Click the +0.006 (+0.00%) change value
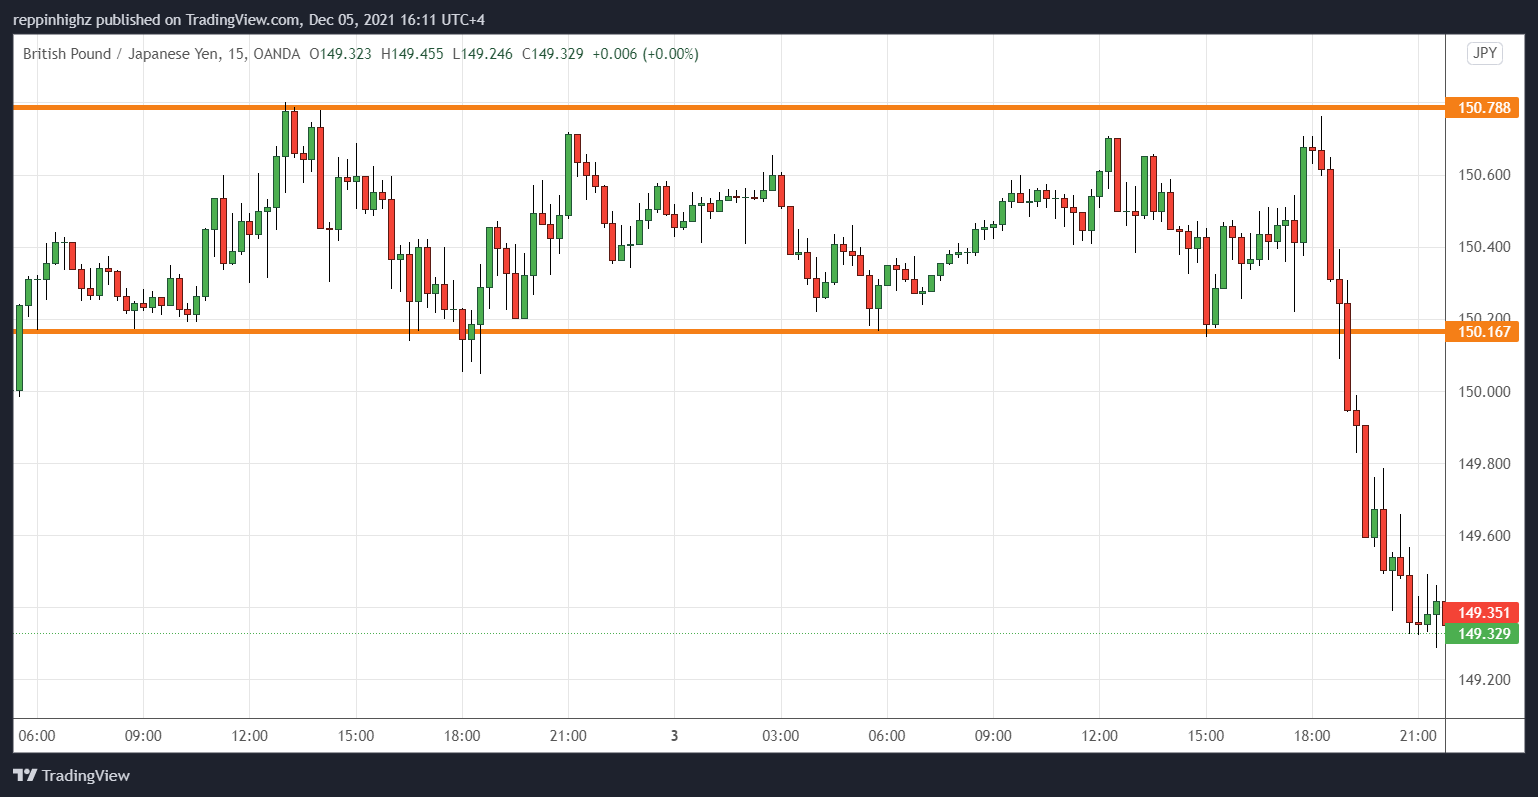Viewport: 1538px width, 797px height. 645,54
